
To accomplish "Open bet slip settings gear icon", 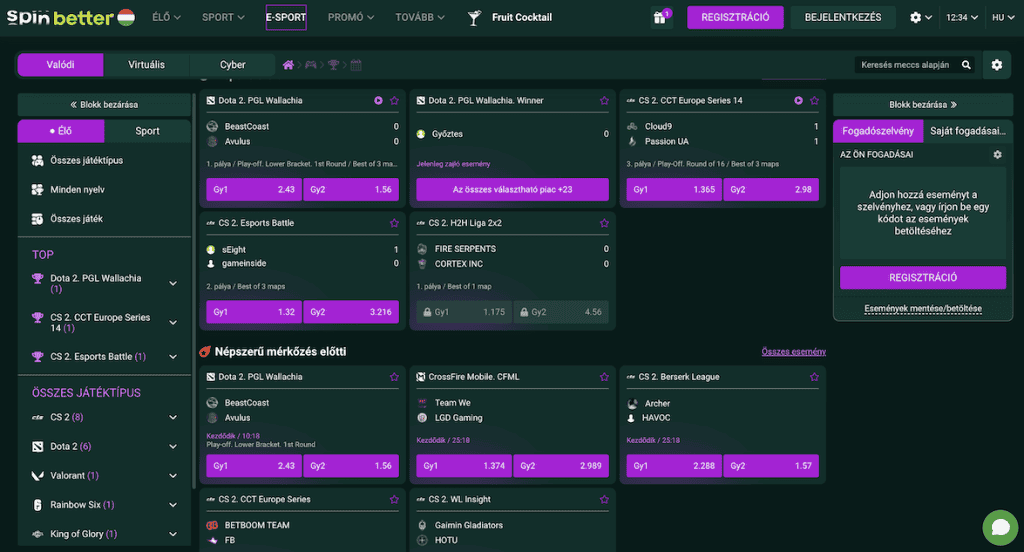I will tap(997, 155).
